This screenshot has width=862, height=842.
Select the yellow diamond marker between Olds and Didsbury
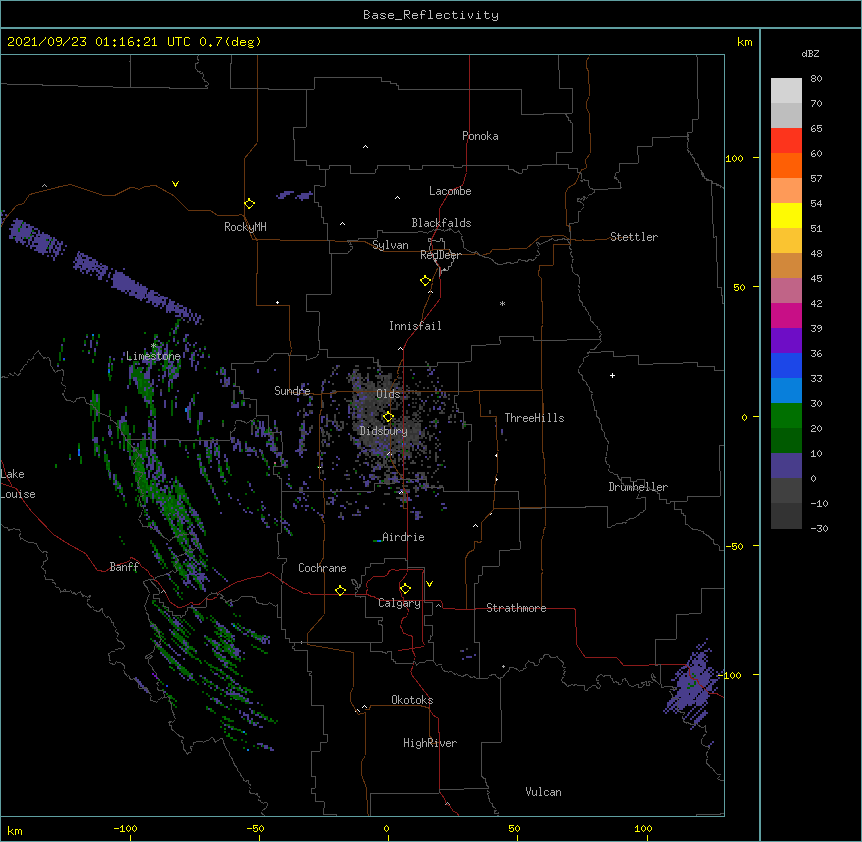point(388,416)
